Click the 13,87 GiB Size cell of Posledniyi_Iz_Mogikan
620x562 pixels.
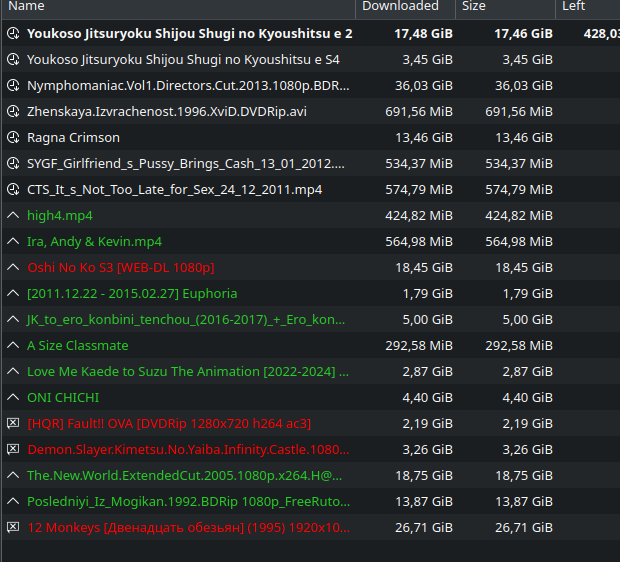524,501
